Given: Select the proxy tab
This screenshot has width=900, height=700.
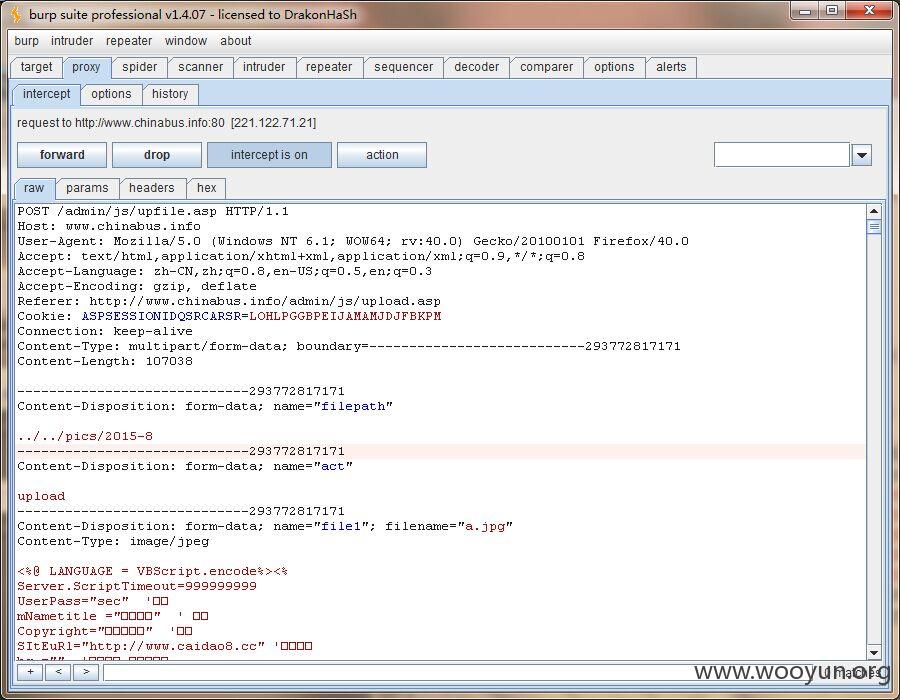Looking at the screenshot, I should tap(86, 67).
